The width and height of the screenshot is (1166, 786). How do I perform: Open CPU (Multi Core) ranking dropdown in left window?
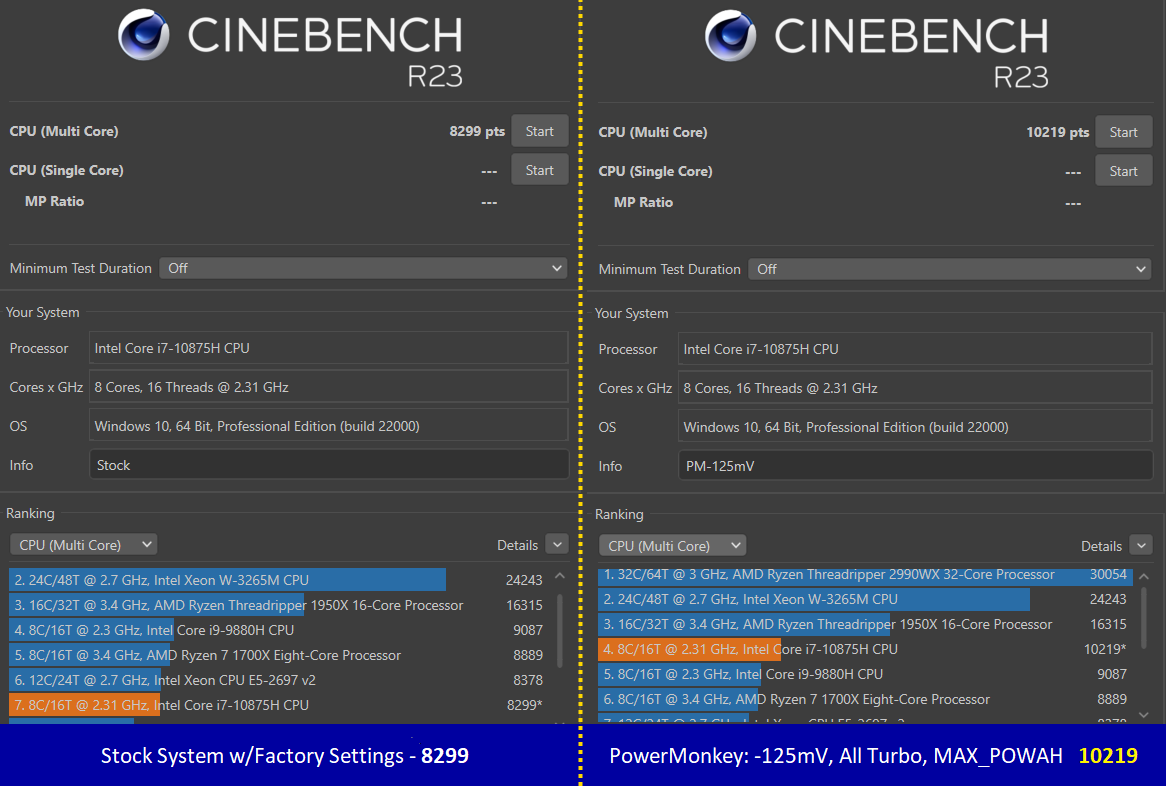tap(83, 545)
